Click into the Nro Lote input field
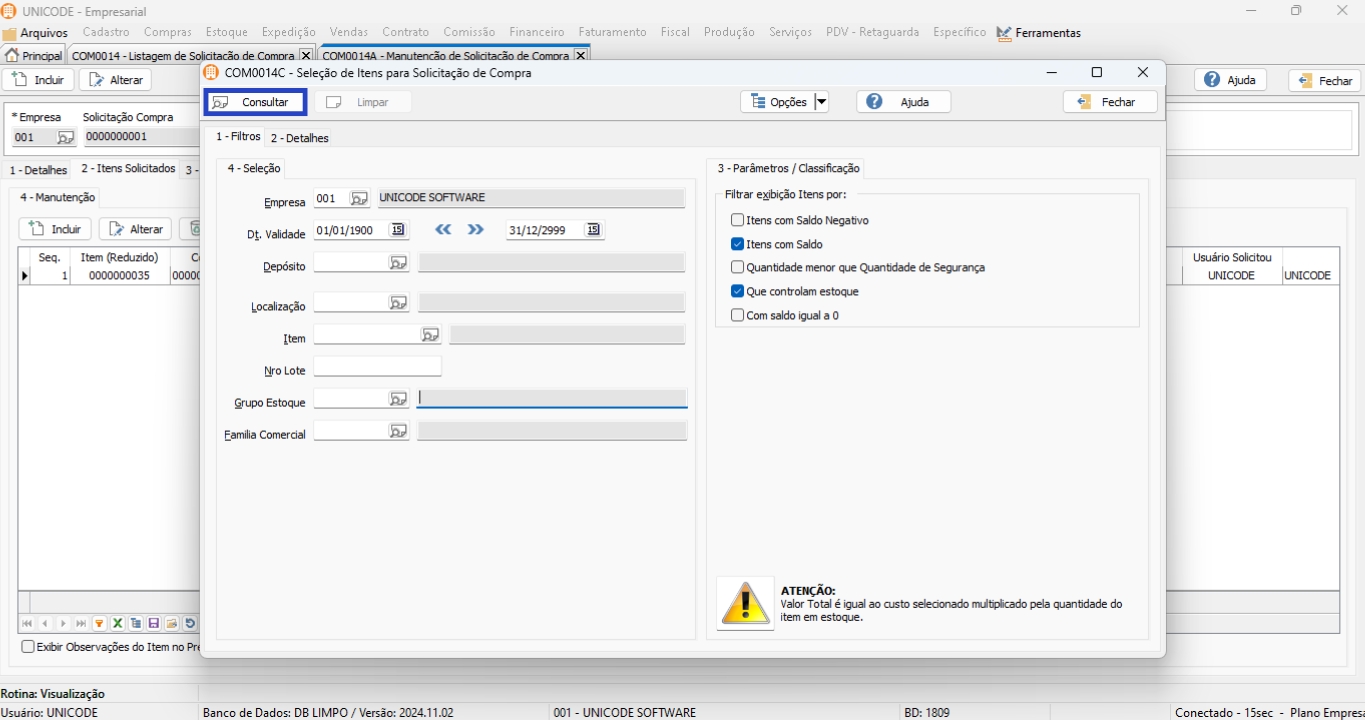The height and width of the screenshot is (720, 1365). pos(377,367)
